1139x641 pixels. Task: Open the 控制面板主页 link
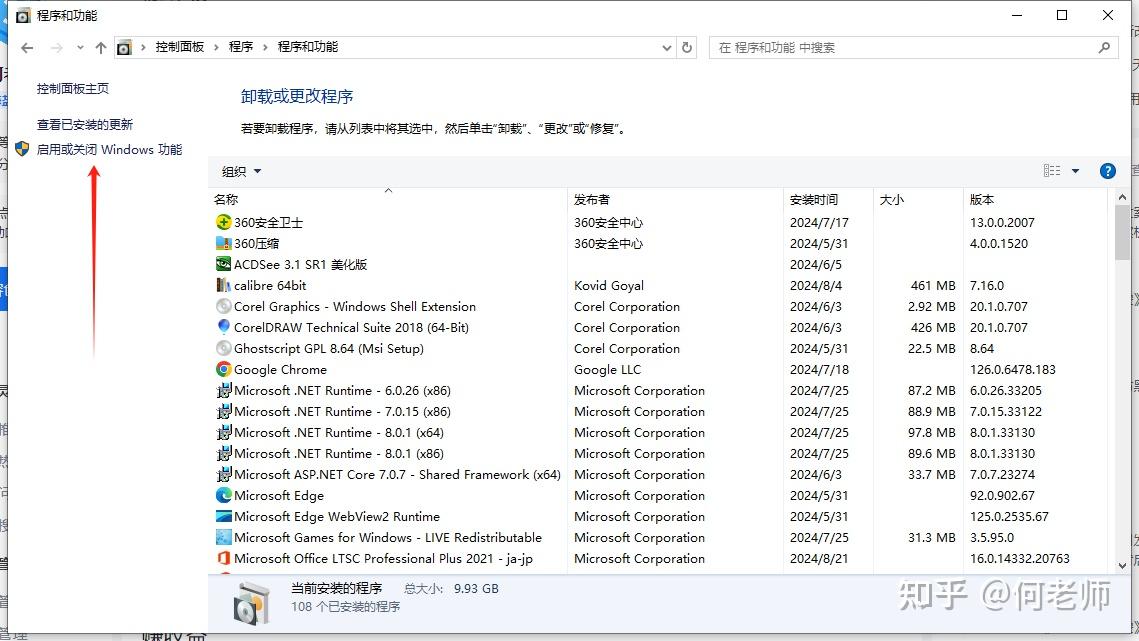coord(73,89)
